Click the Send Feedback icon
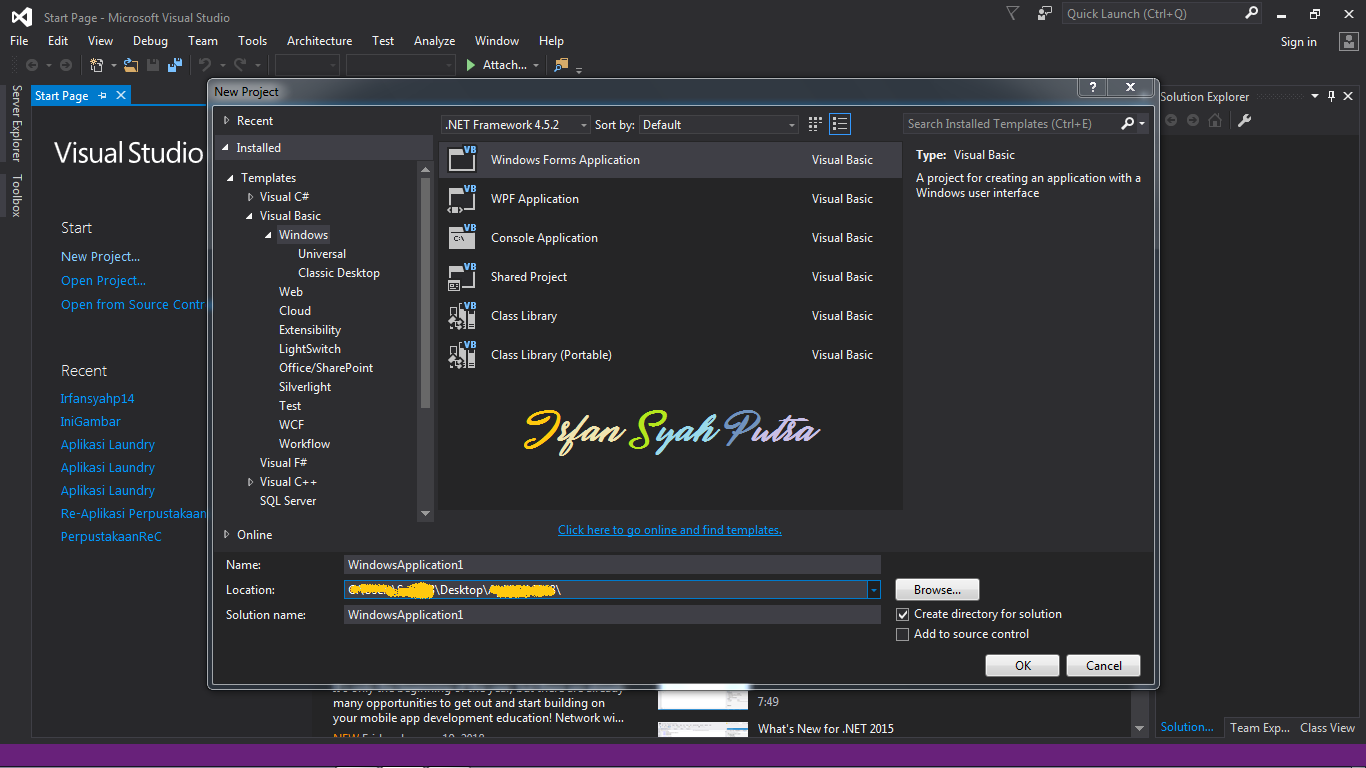1366x768 pixels. (1045, 13)
